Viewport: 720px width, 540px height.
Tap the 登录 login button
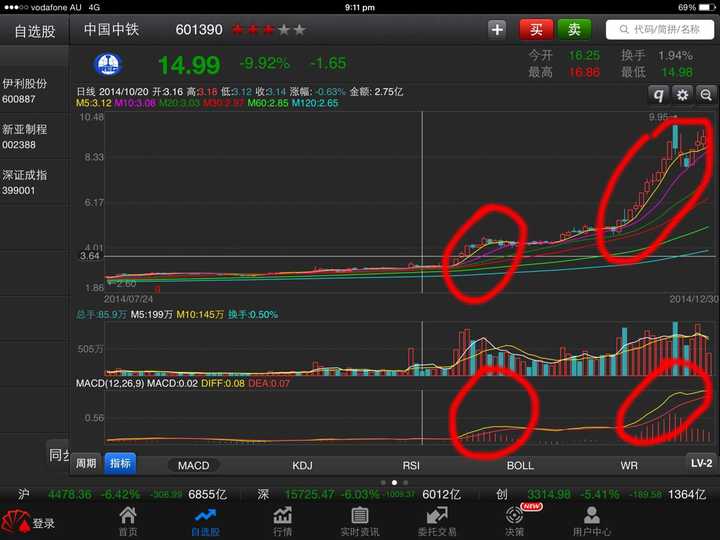(28, 523)
